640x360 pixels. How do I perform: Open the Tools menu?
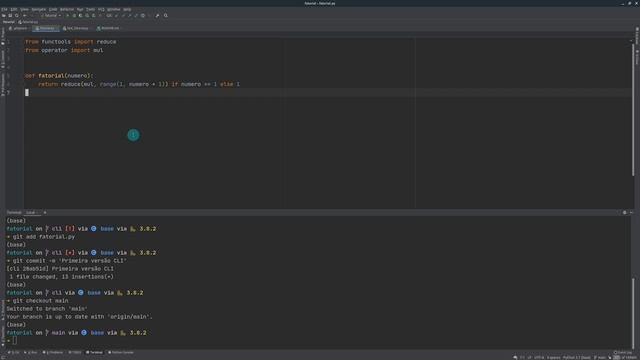(x=91, y=9)
